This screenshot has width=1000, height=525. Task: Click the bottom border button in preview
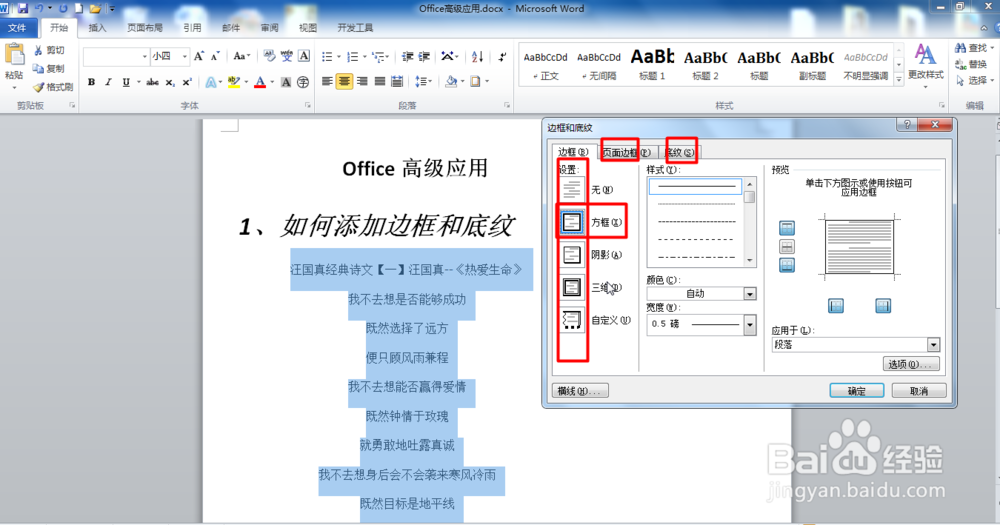pos(787,265)
